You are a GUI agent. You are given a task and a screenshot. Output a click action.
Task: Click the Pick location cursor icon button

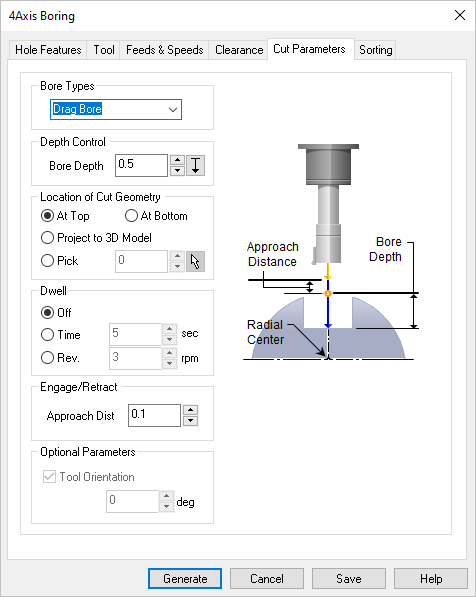(195, 262)
